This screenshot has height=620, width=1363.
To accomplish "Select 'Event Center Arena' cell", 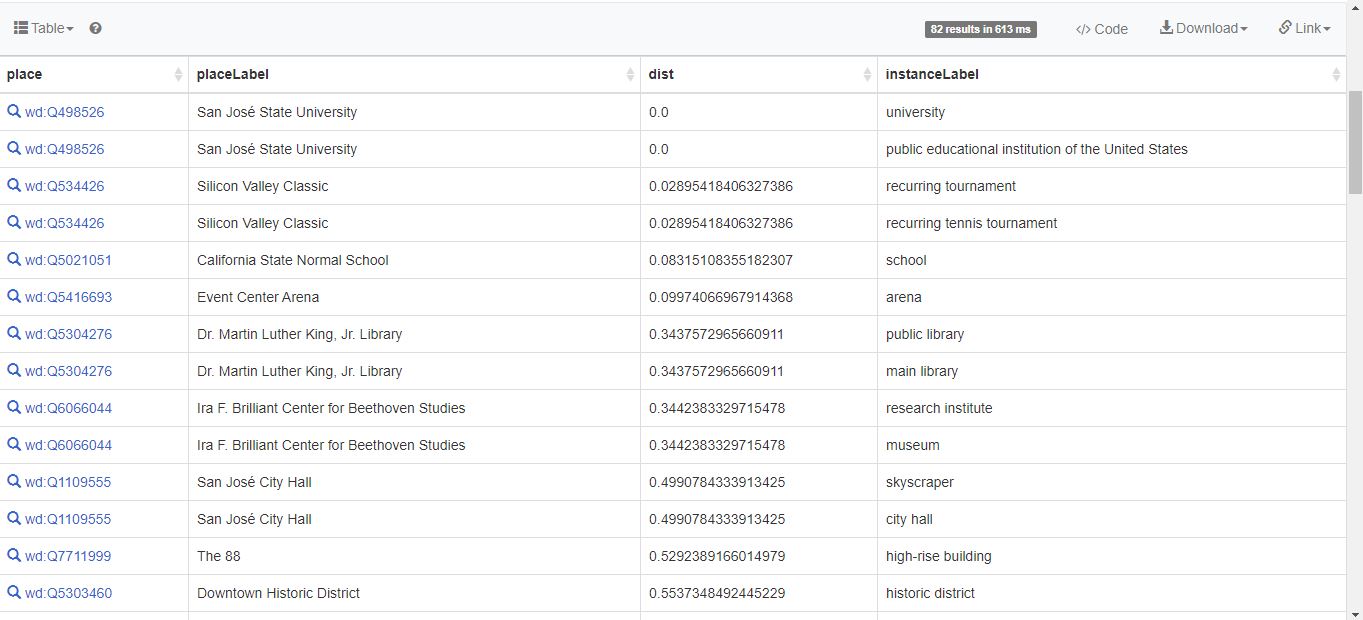I will 414,297.
